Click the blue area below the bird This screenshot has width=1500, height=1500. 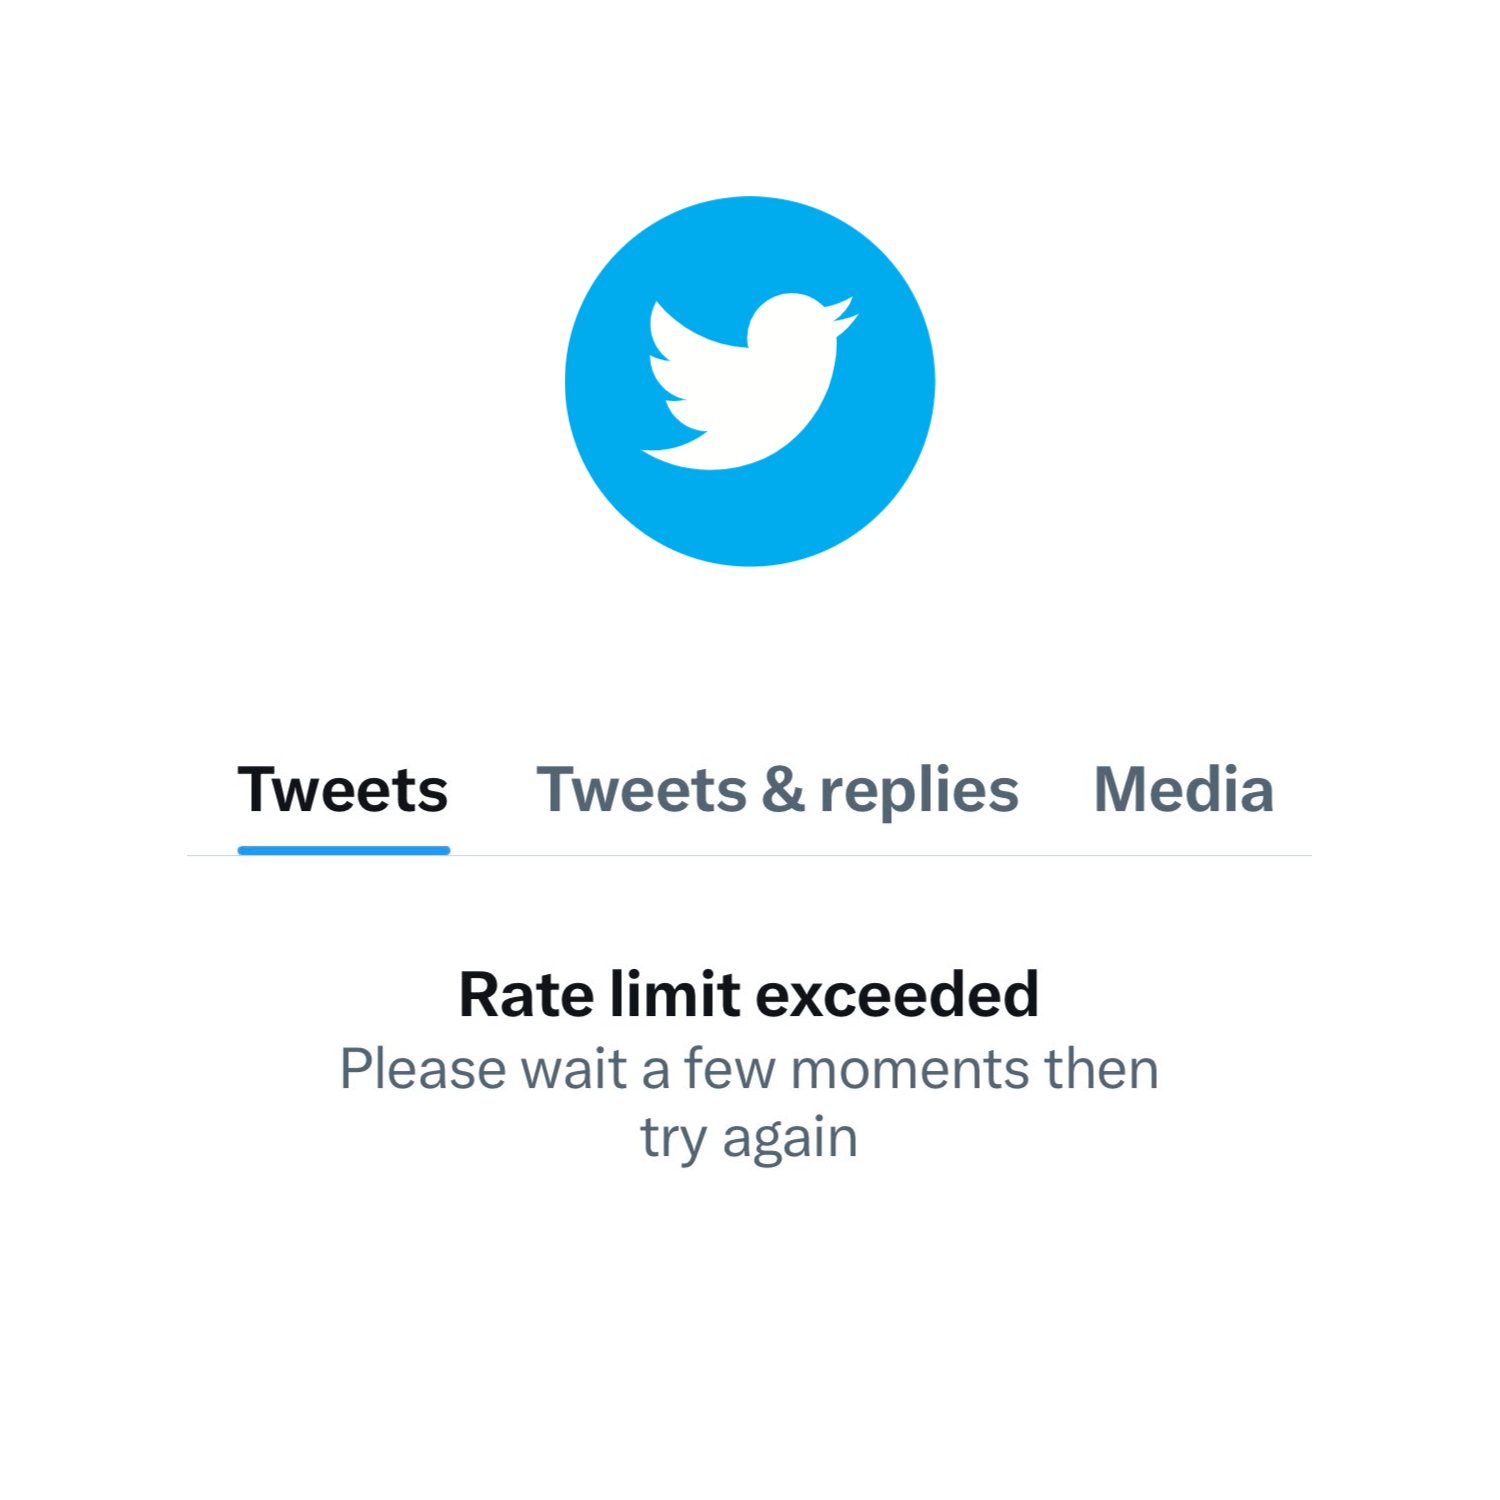[749, 518]
